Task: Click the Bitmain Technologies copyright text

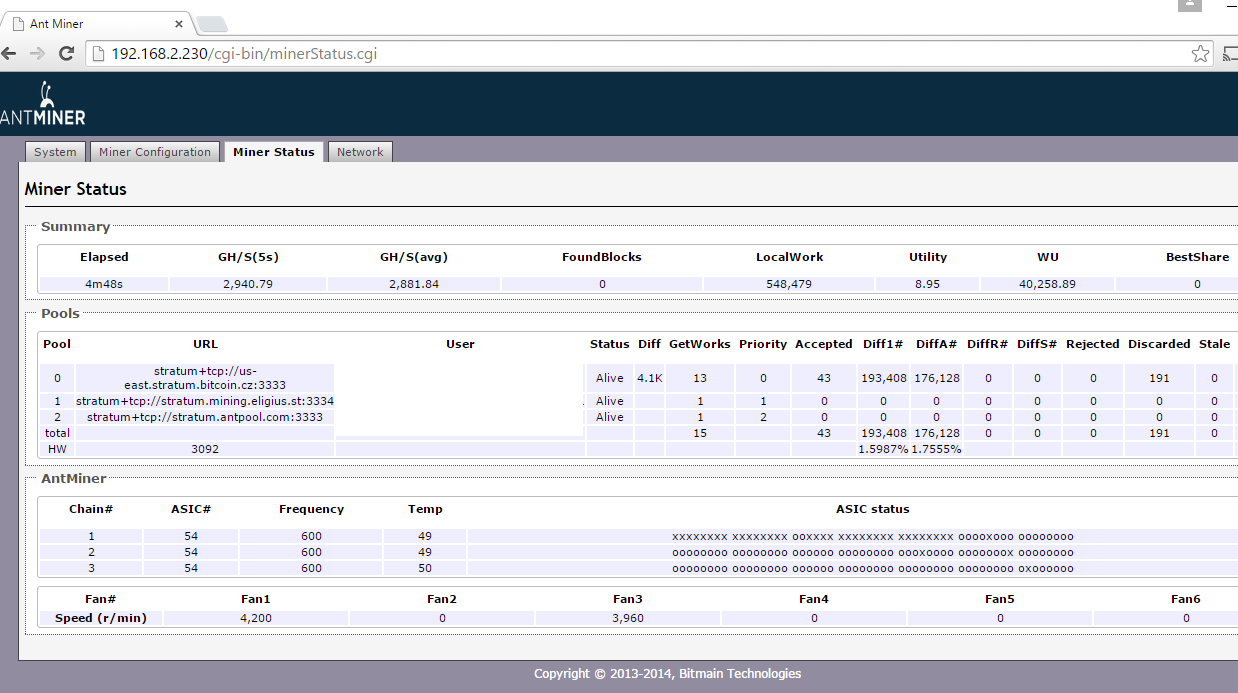Action: [667, 674]
